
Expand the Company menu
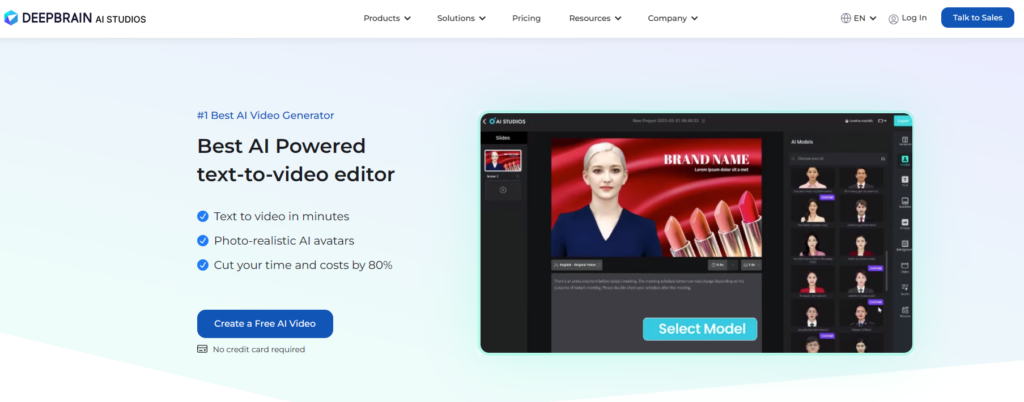673,18
